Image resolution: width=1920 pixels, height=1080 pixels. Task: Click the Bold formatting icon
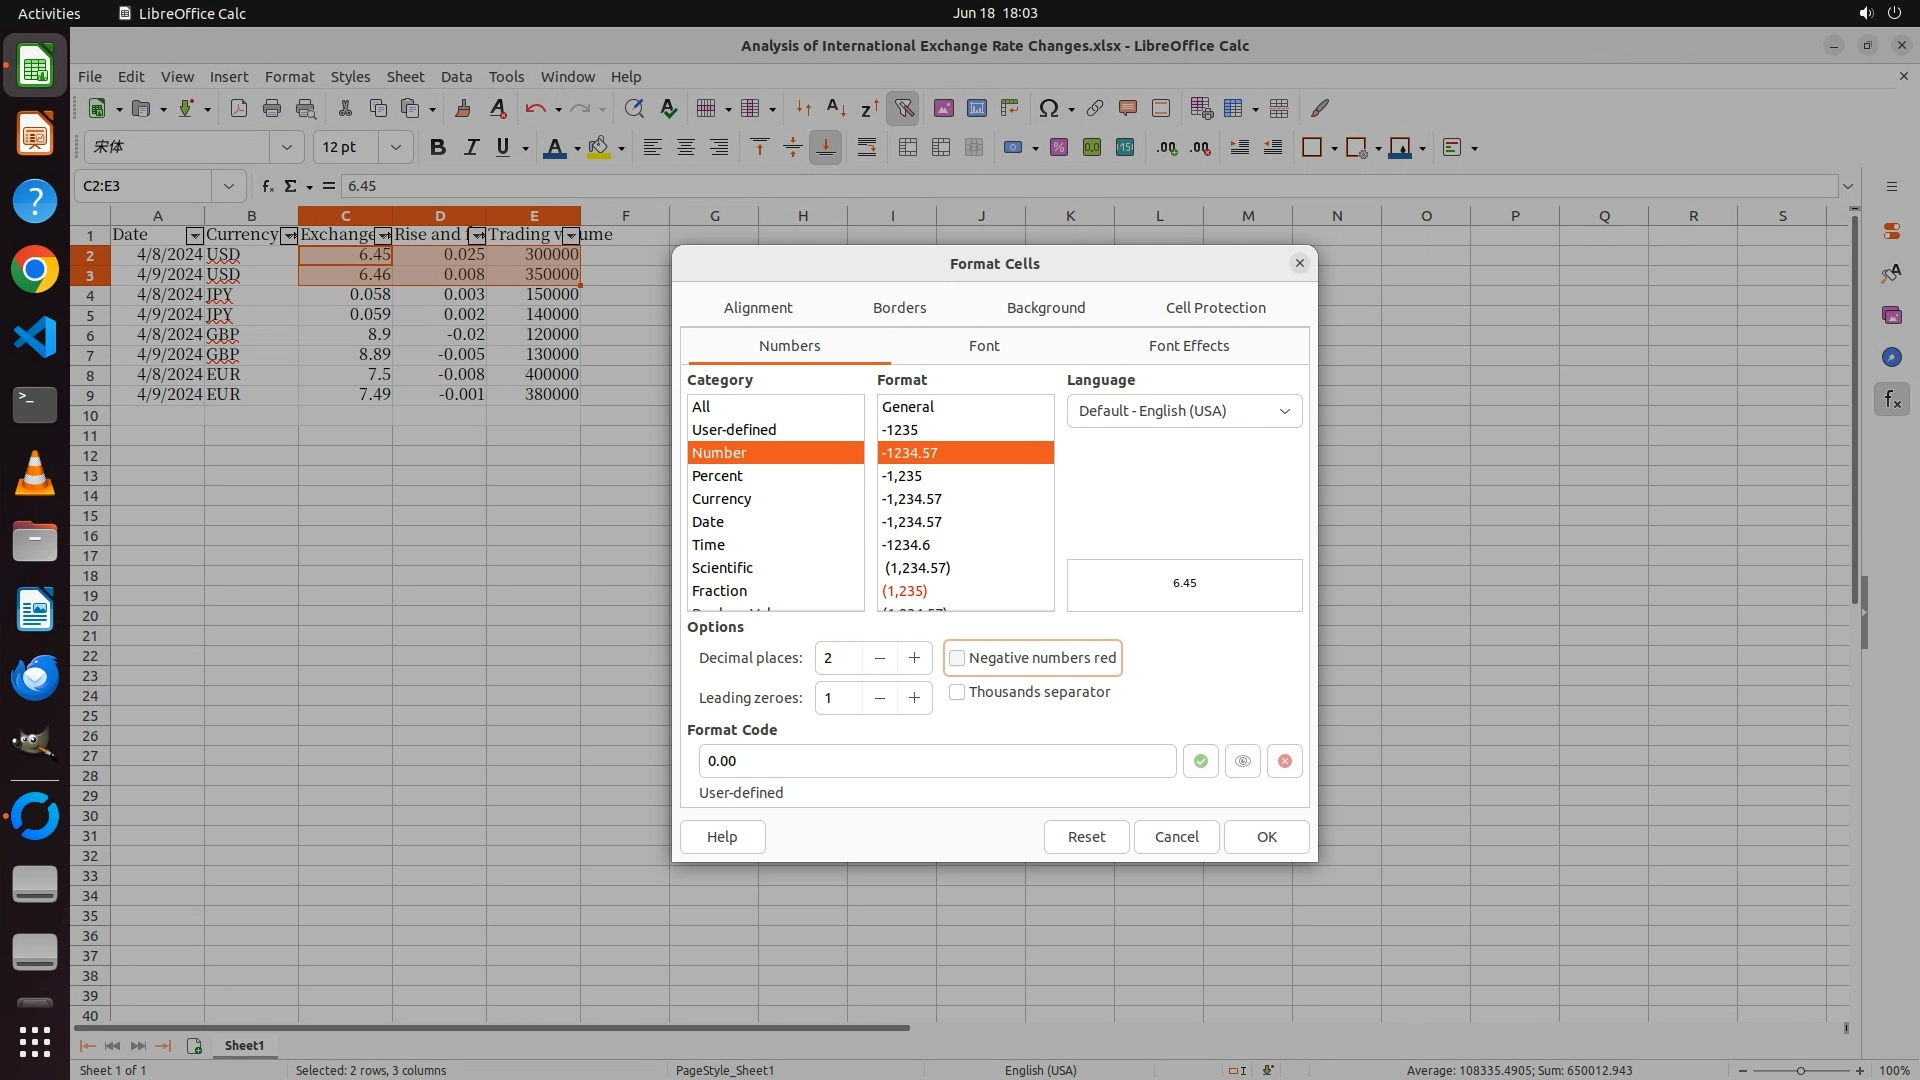click(x=437, y=148)
